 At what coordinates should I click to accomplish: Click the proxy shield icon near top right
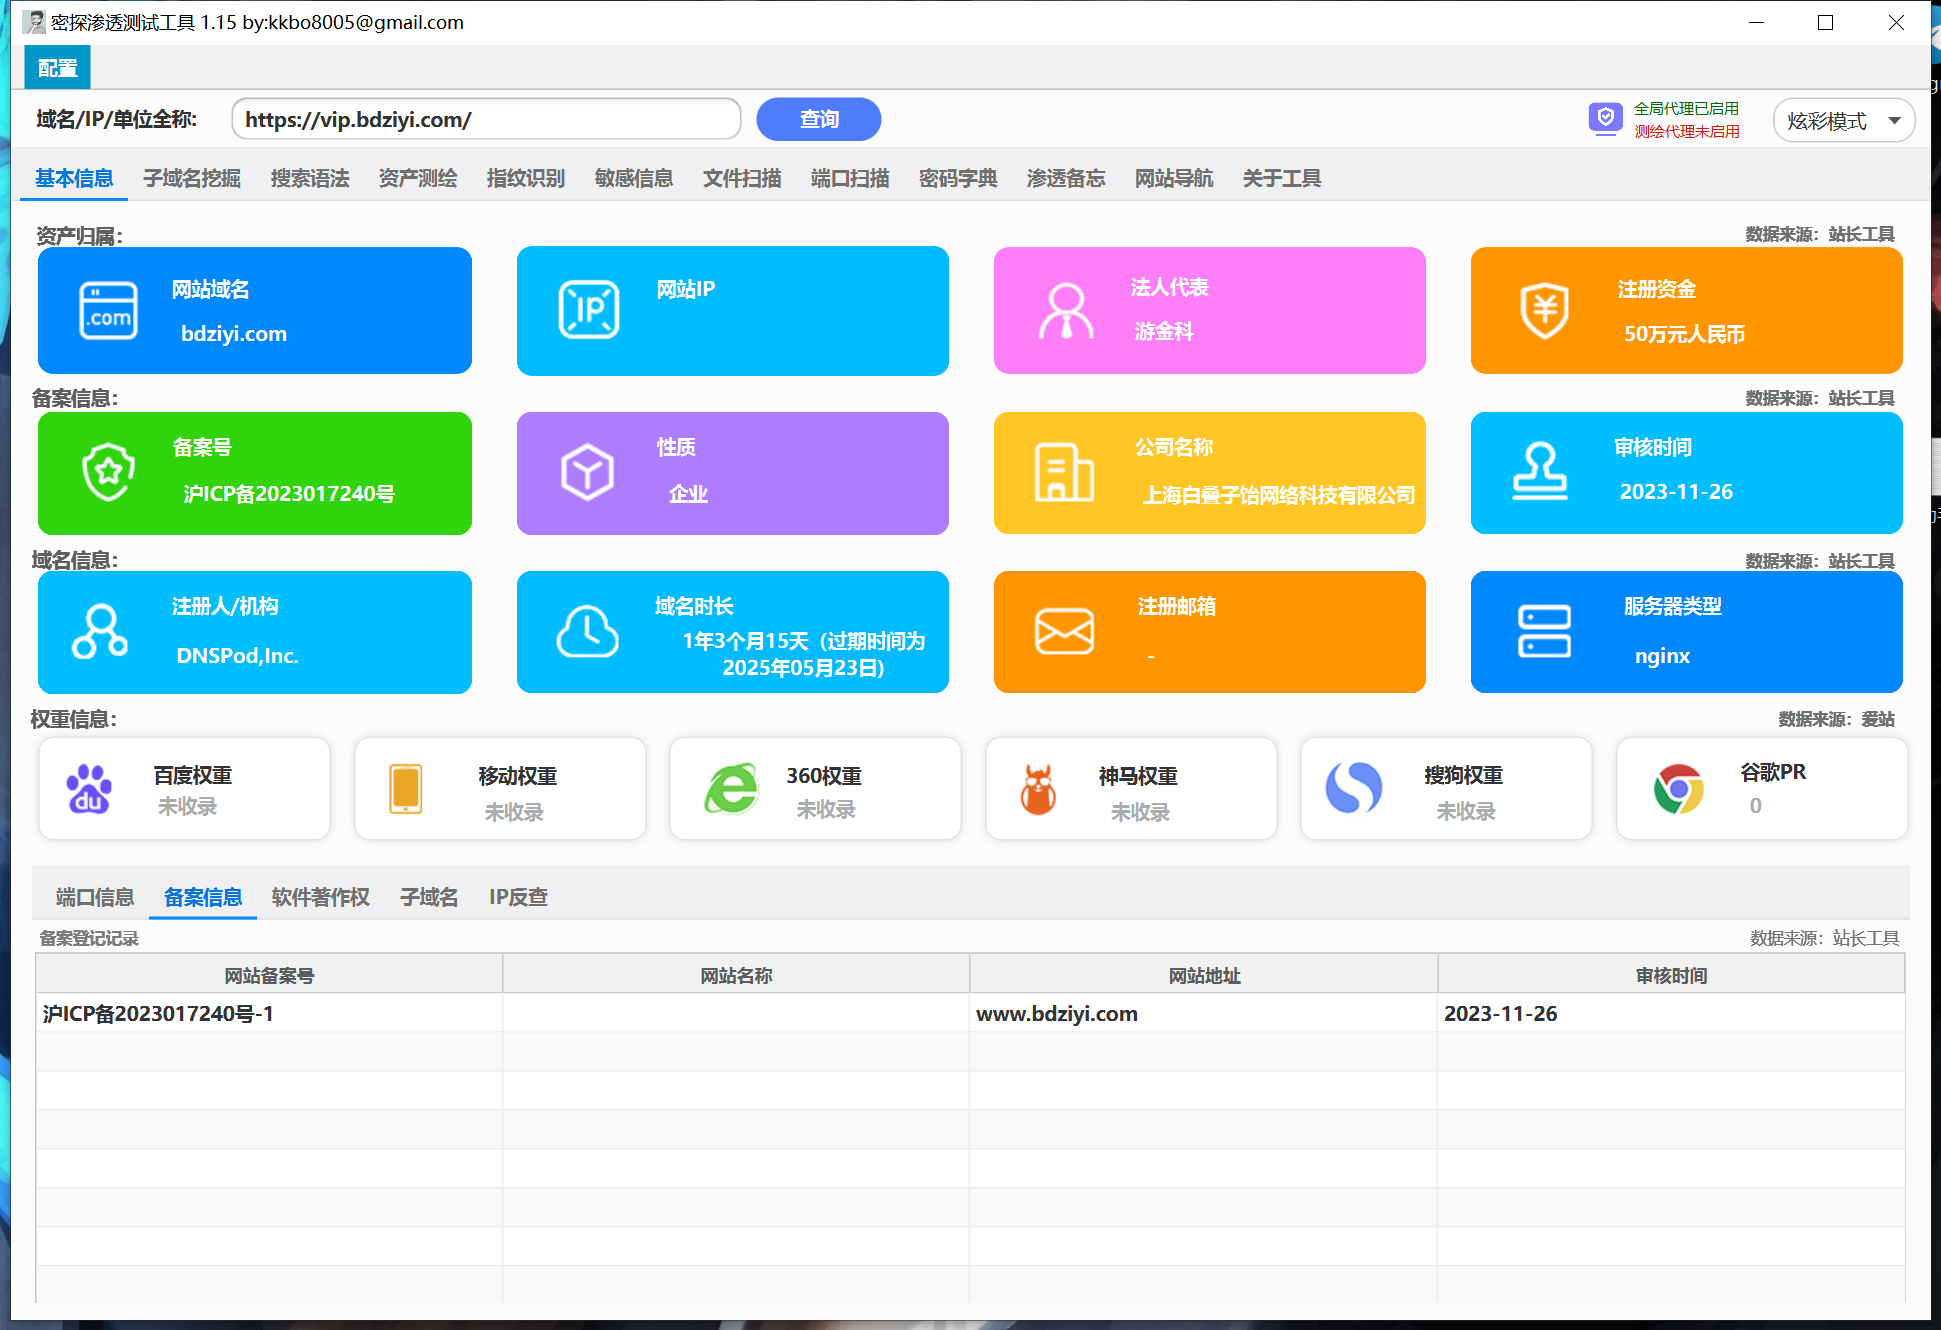coord(1605,119)
